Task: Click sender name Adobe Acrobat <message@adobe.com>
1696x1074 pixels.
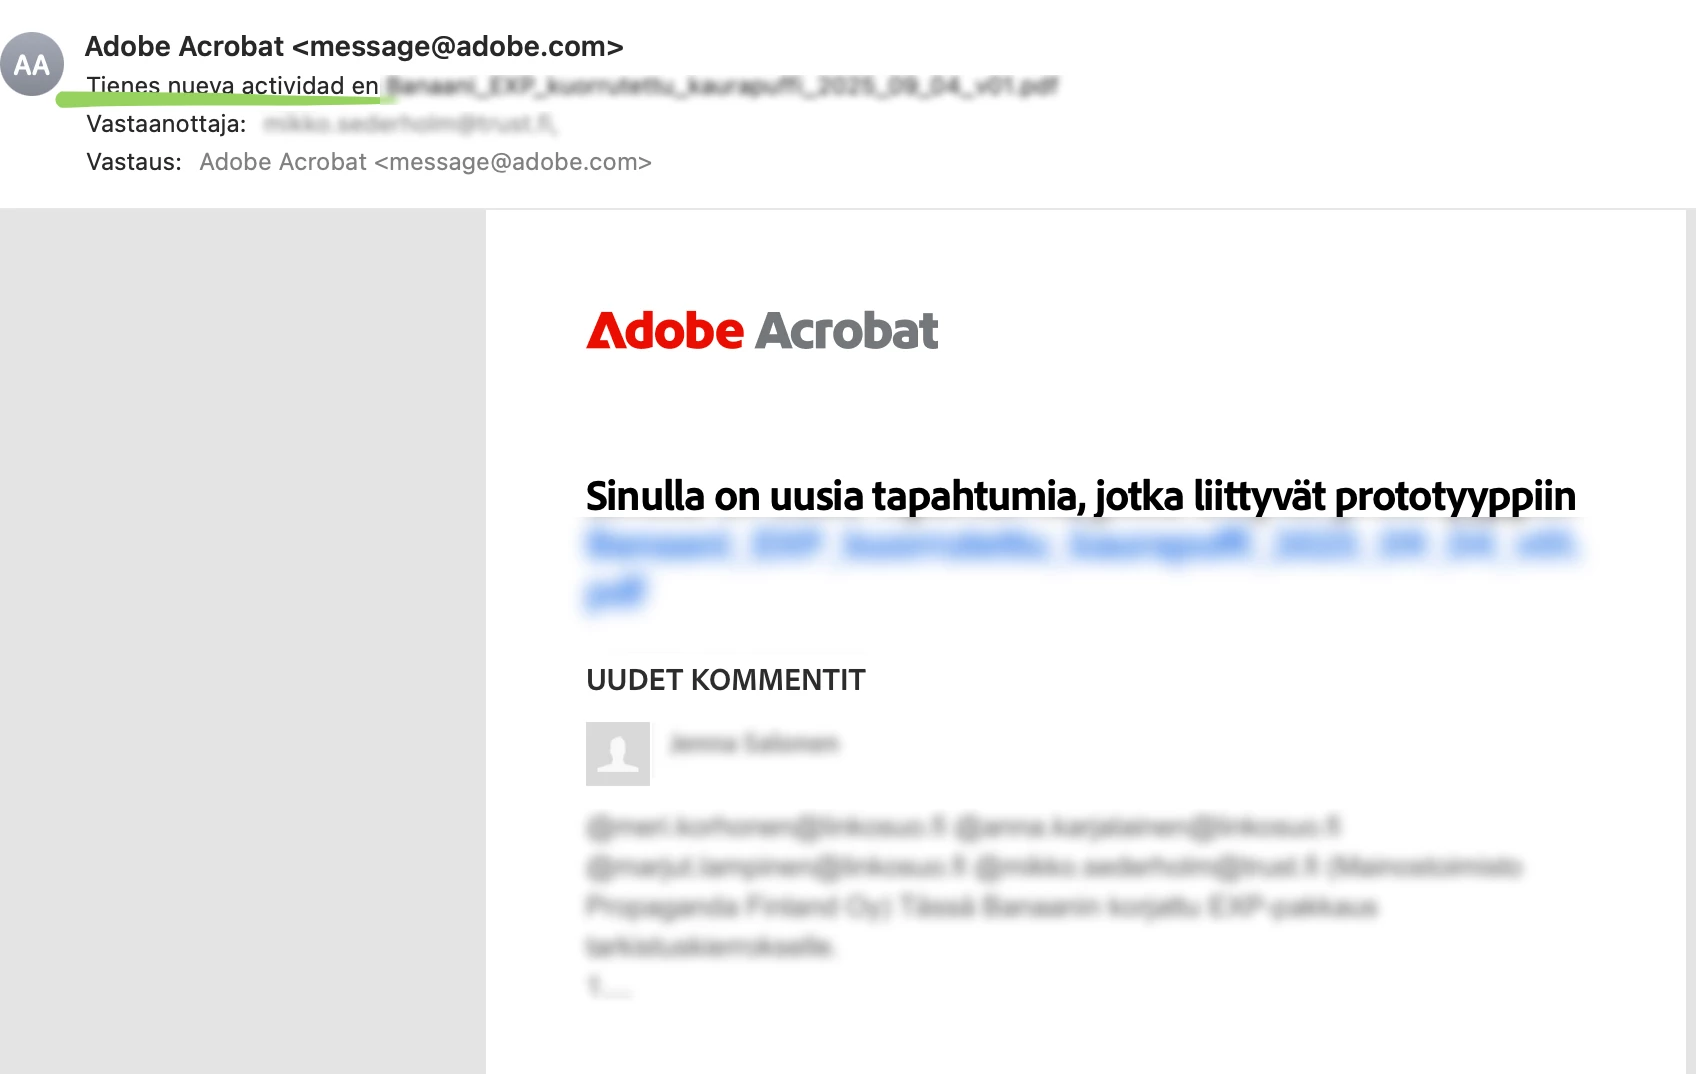Action: click(x=354, y=47)
